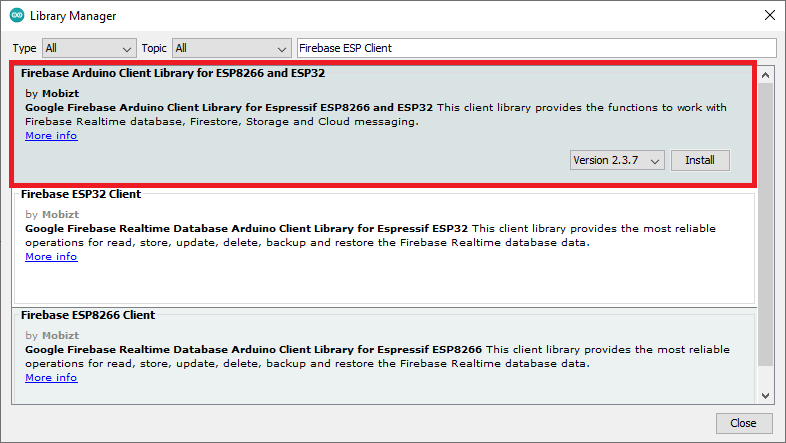Screen dimensions: 786x443
Task: Close the Library Manager window with X
Action: [x=769, y=16]
